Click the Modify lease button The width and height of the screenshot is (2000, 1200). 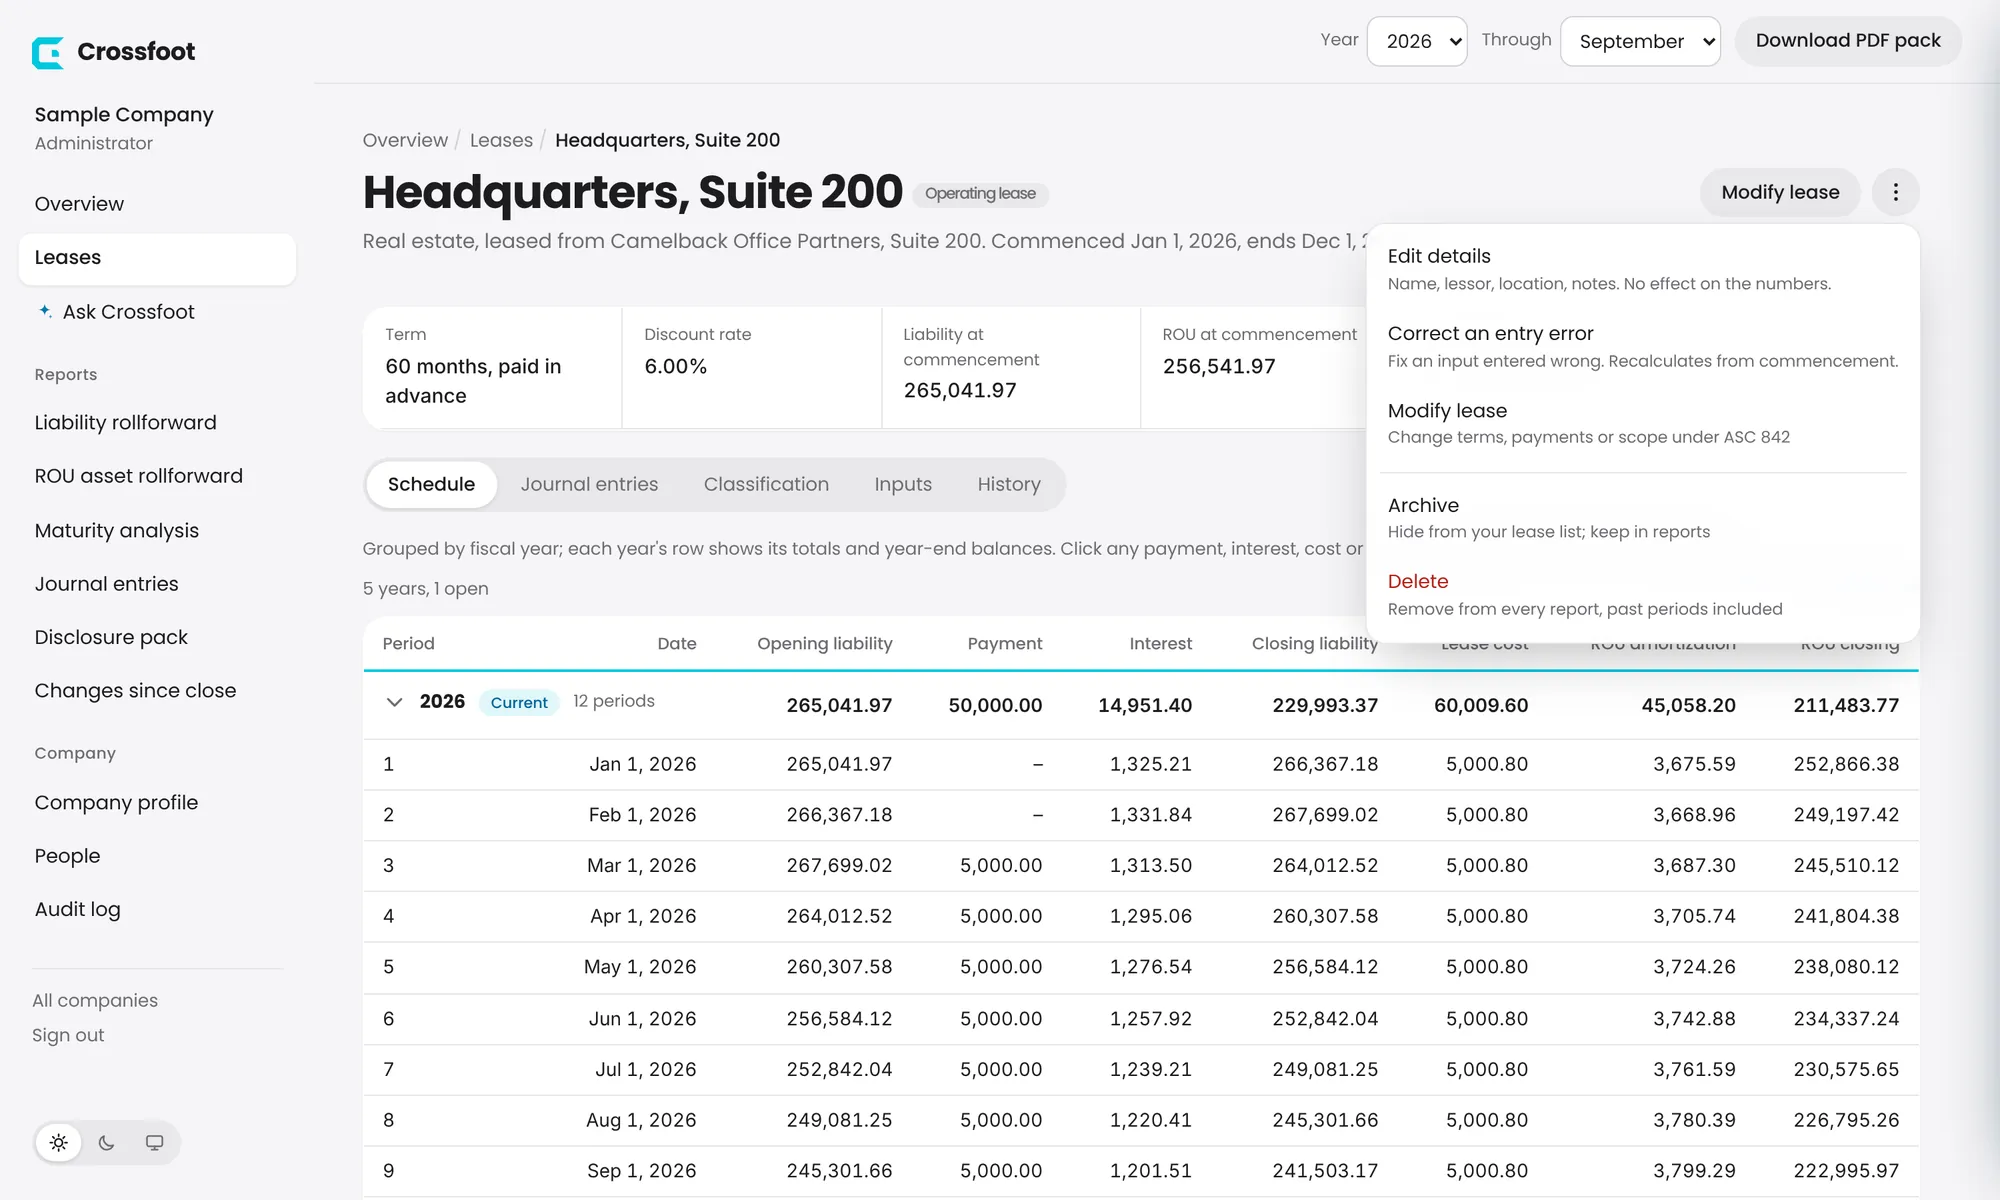coord(1780,192)
